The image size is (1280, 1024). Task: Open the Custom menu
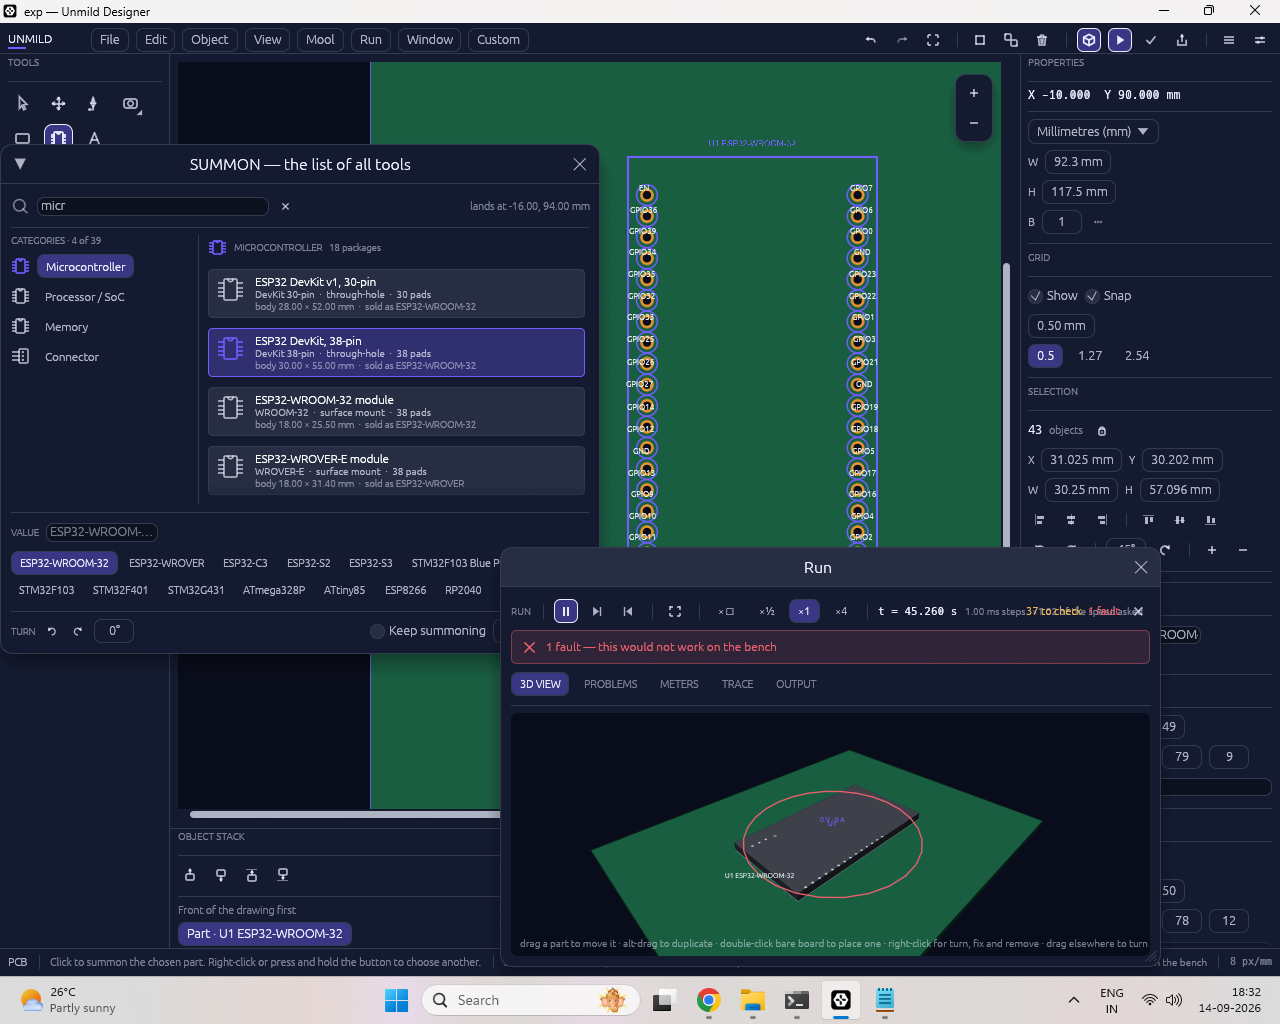click(x=498, y=40)
